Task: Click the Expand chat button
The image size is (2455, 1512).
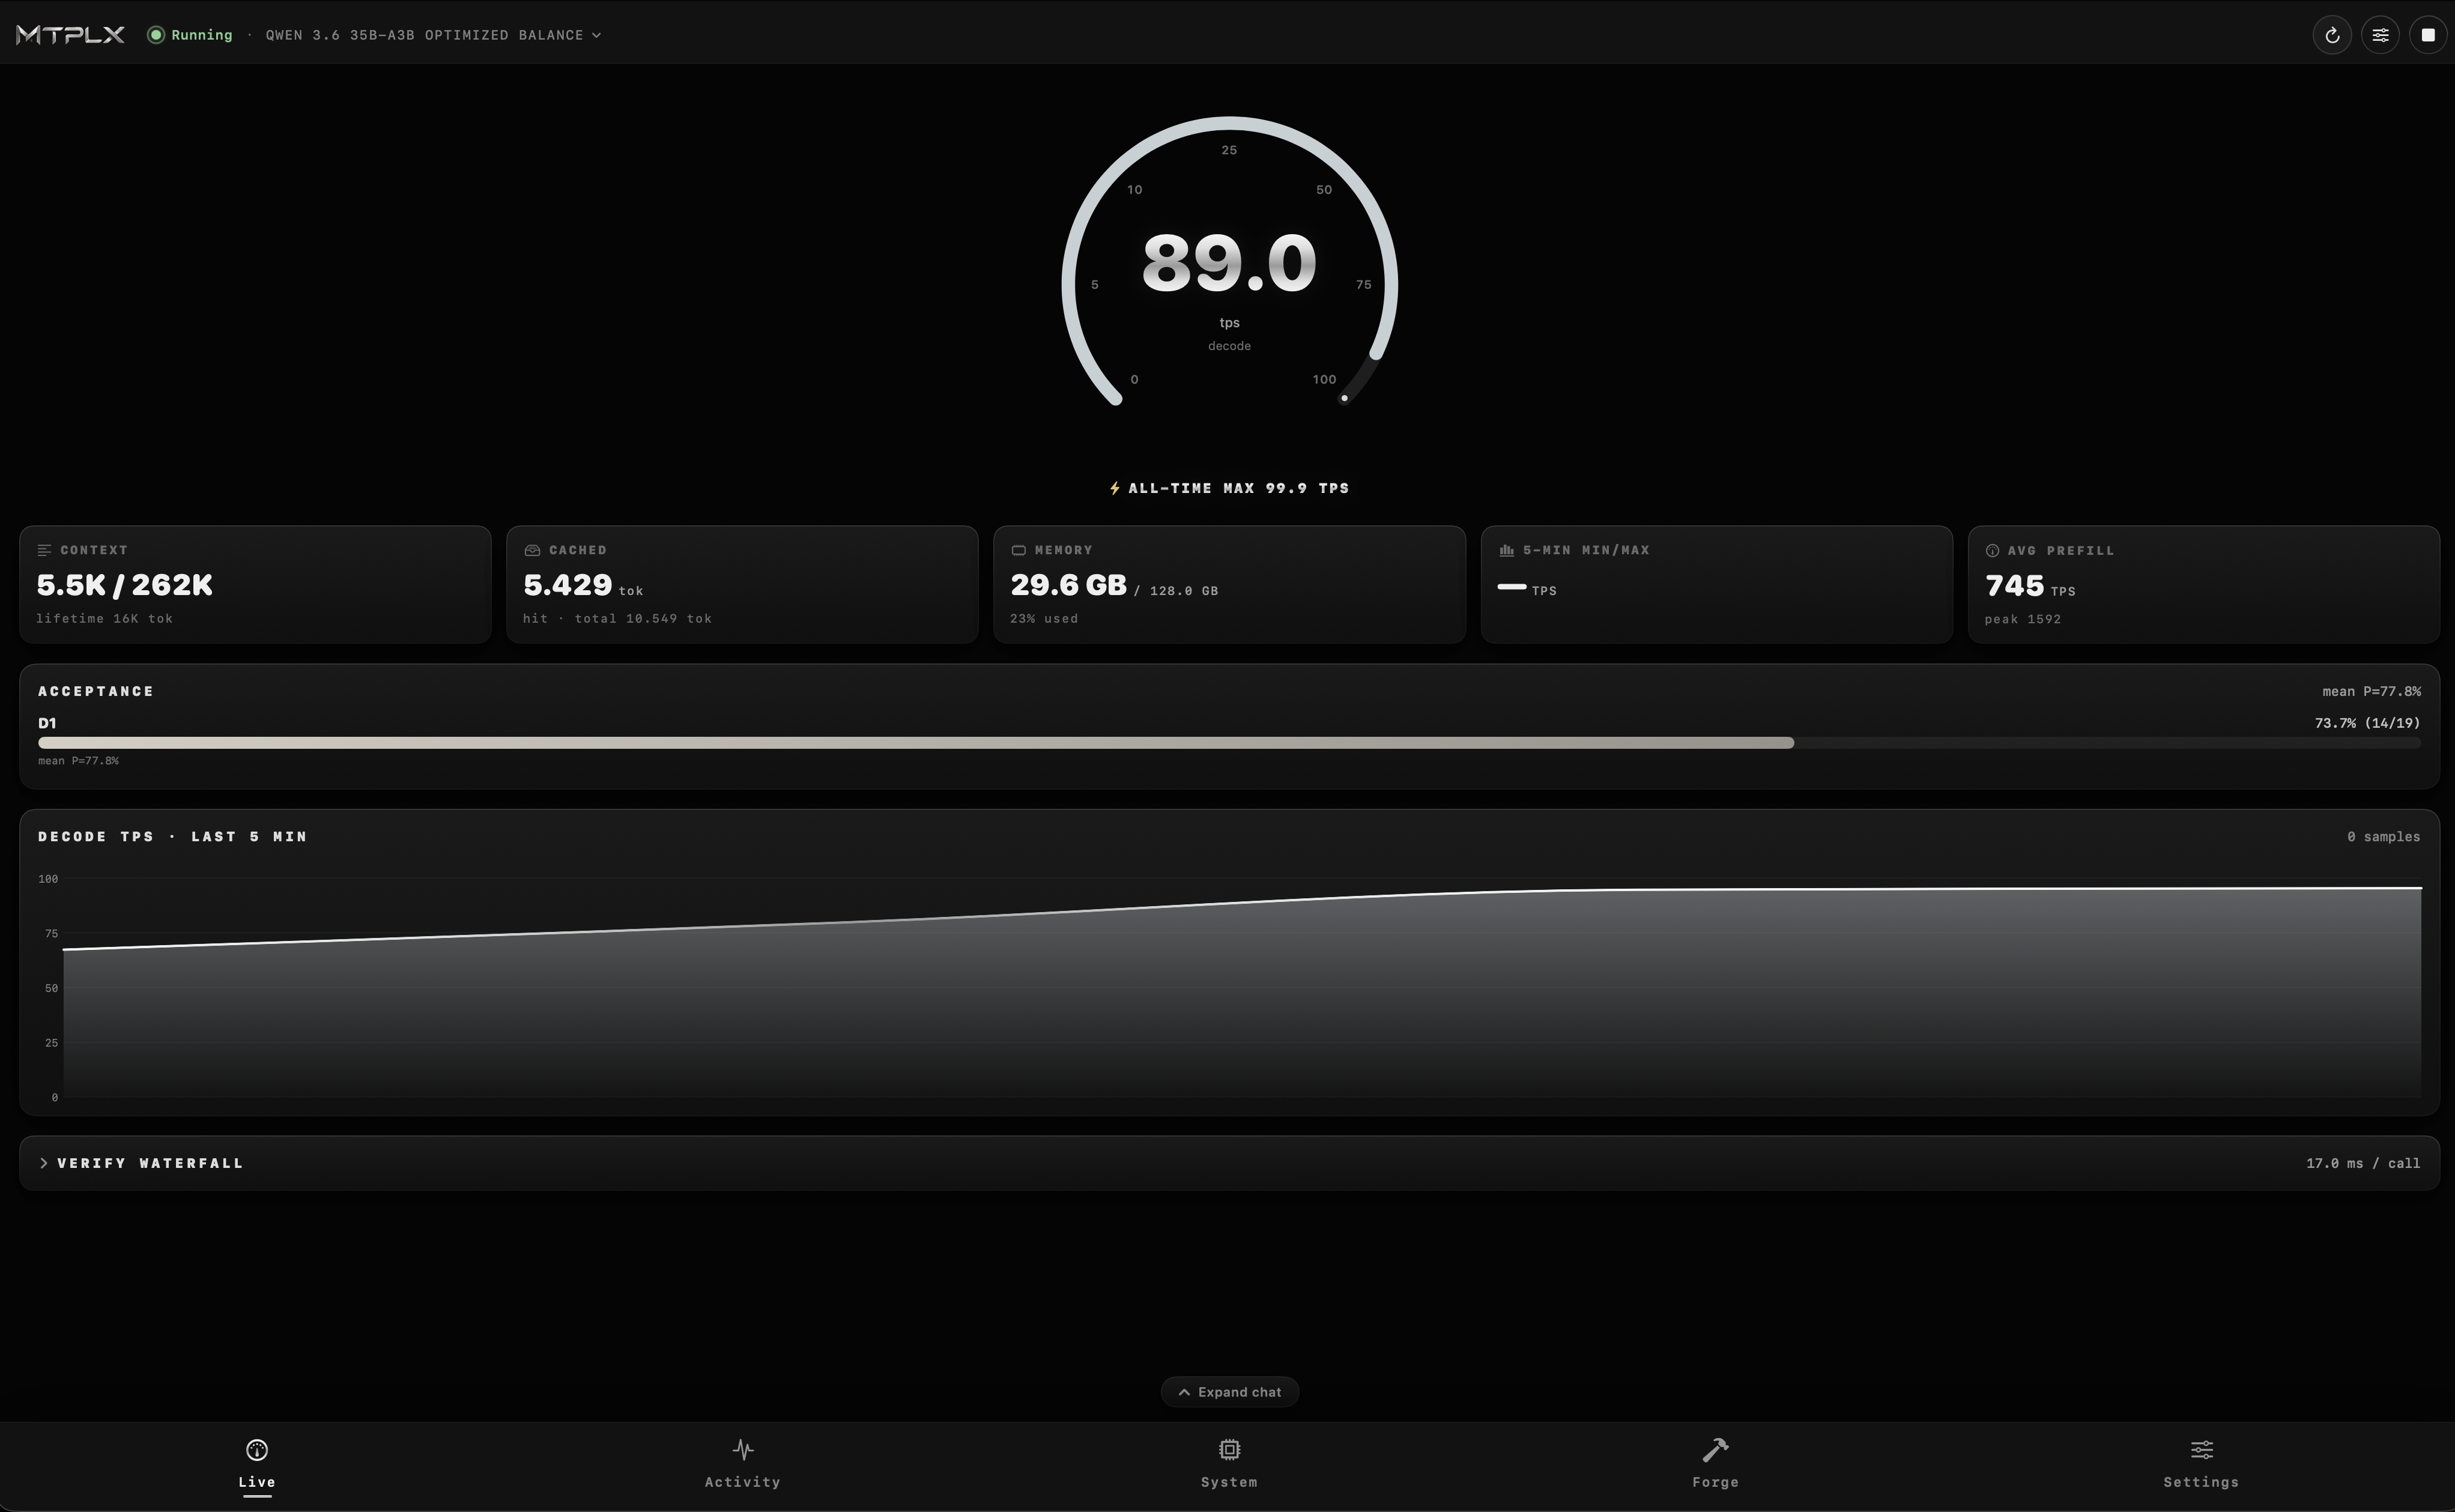Action: click(x=1229, y=1392)
